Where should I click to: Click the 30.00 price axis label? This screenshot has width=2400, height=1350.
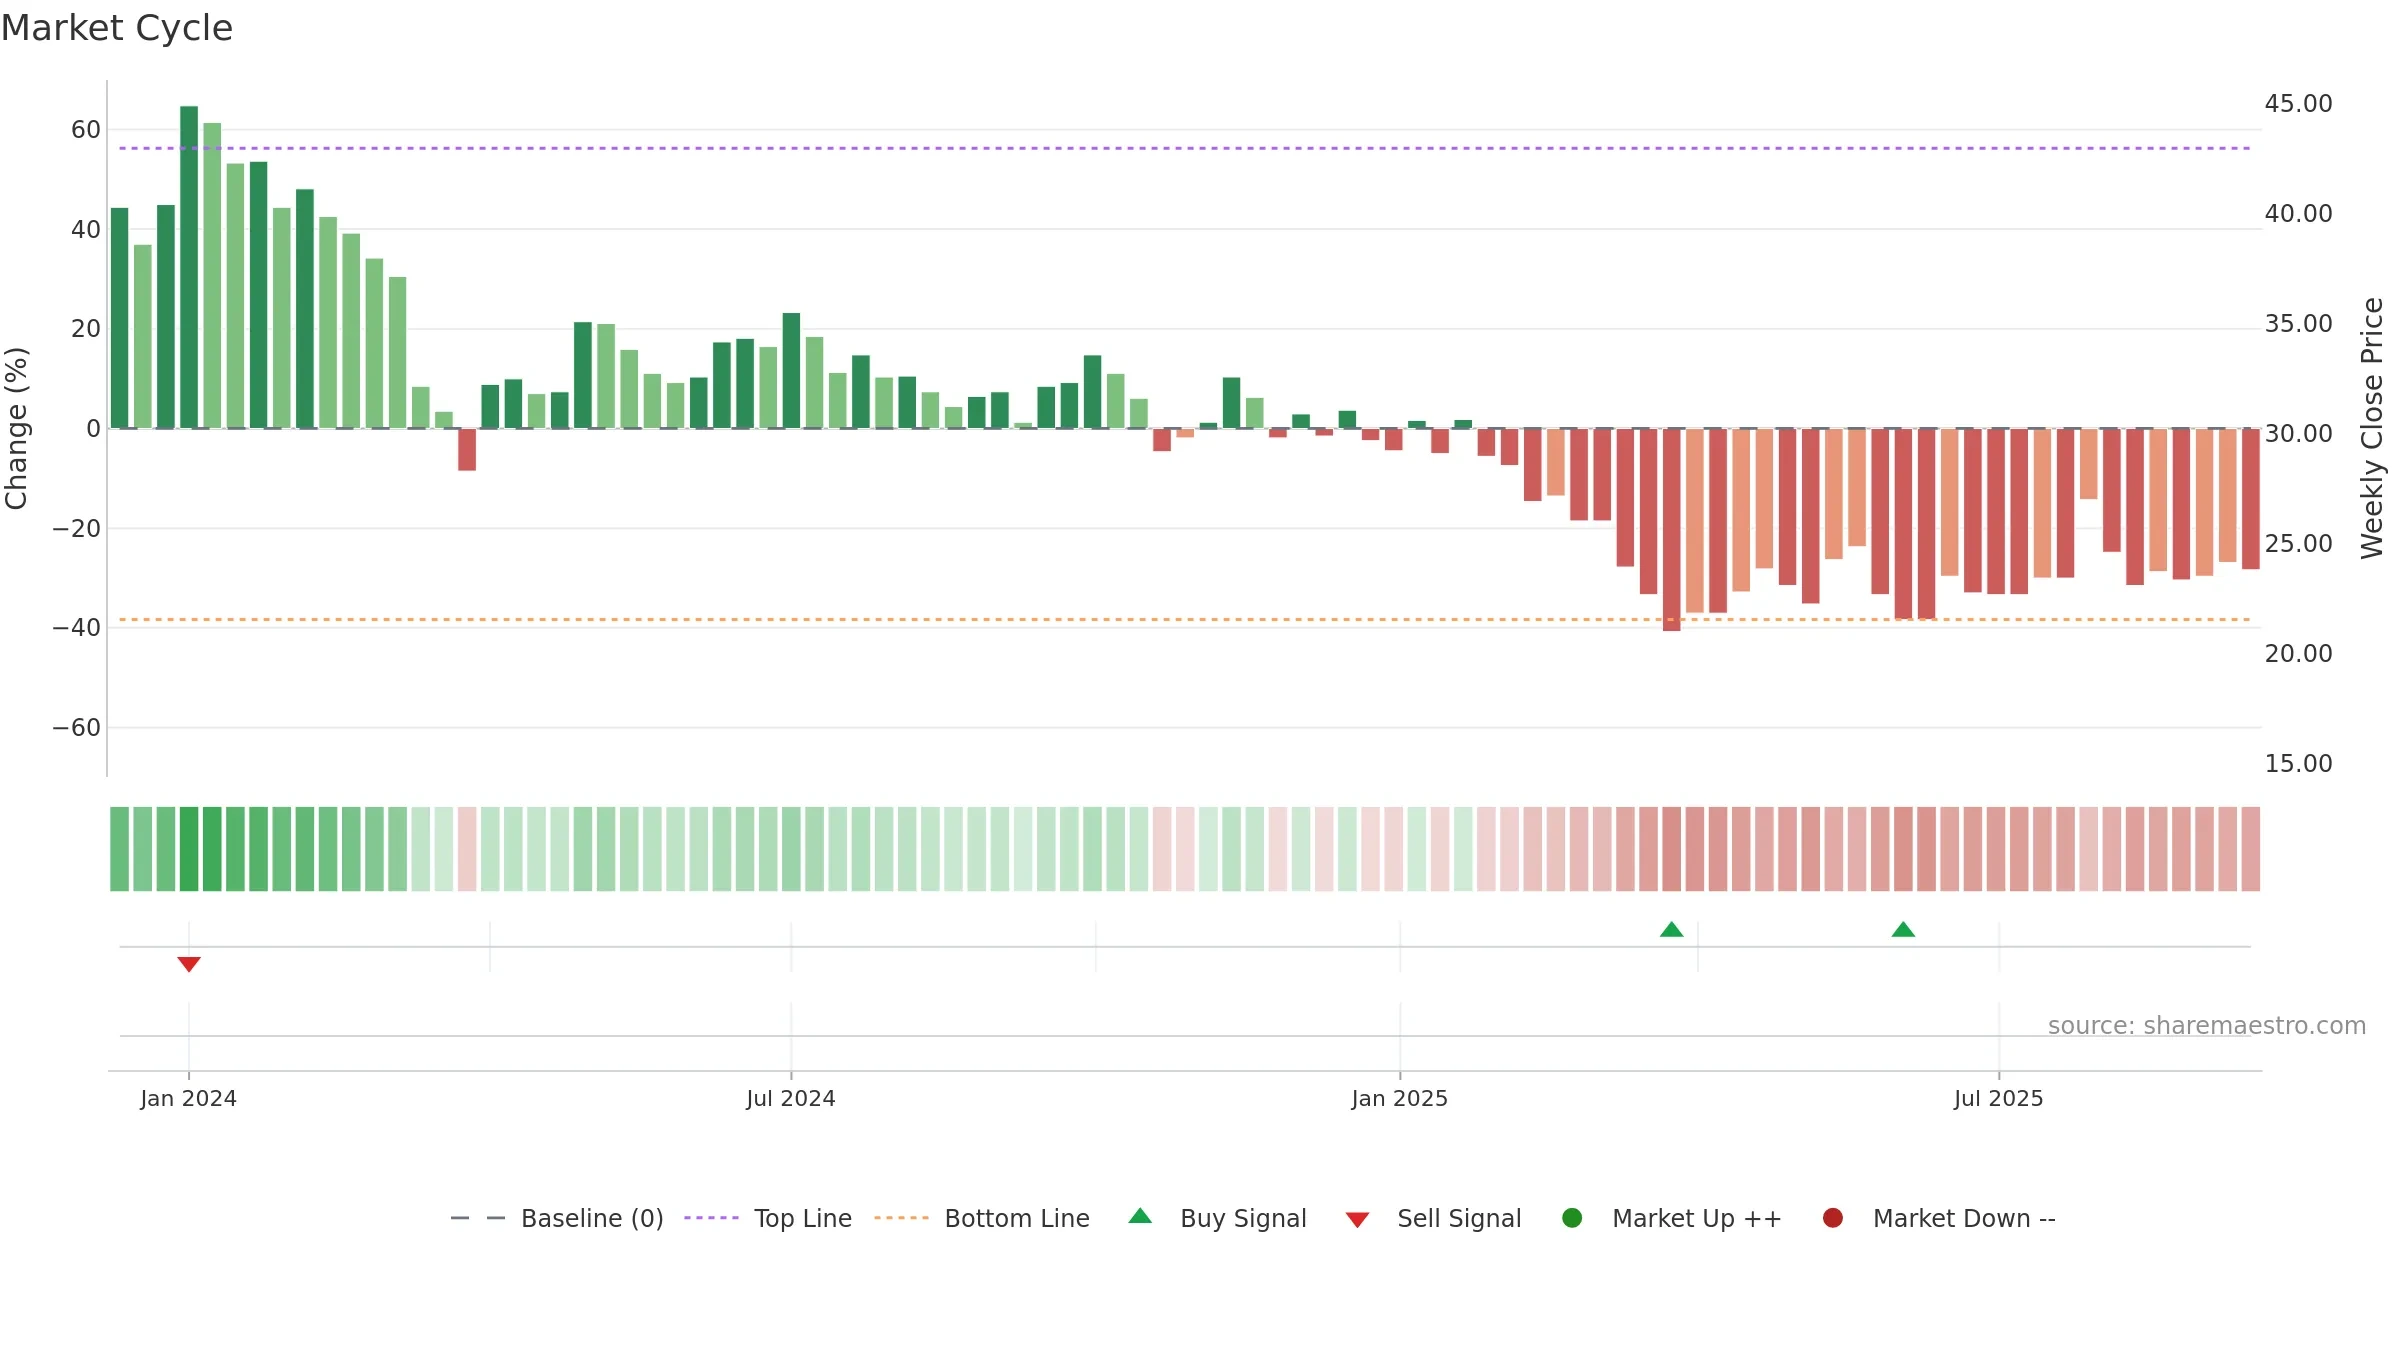[x=2298, y=434]
